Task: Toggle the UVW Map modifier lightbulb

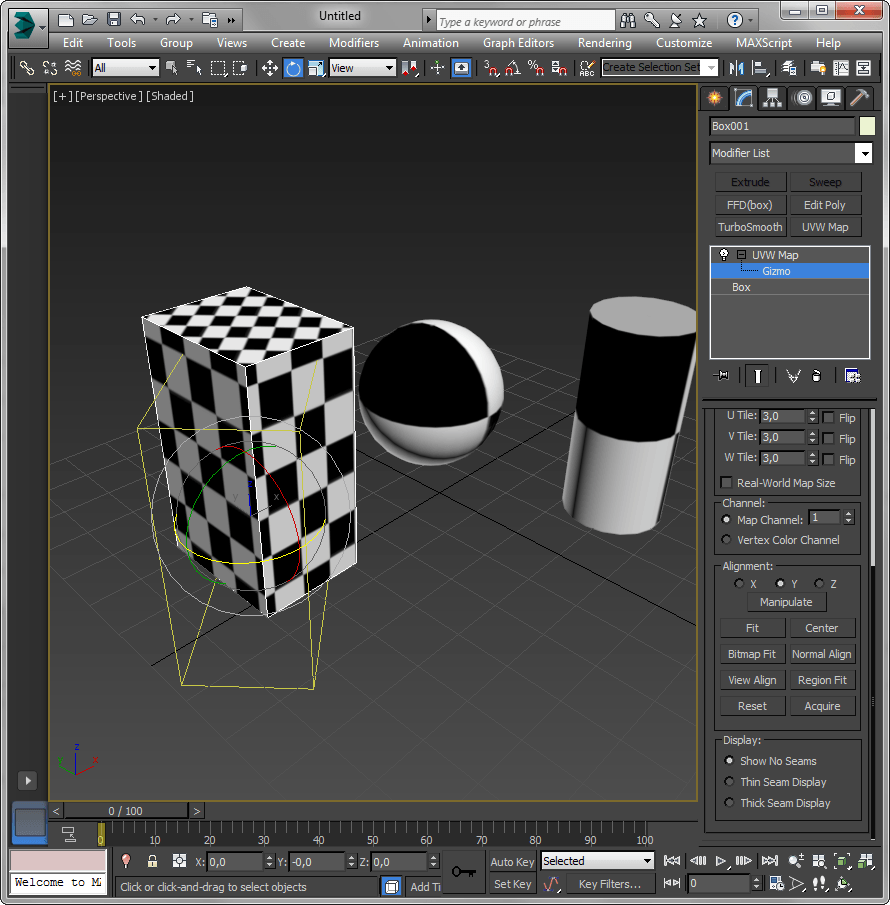Action: pos(724,255)
